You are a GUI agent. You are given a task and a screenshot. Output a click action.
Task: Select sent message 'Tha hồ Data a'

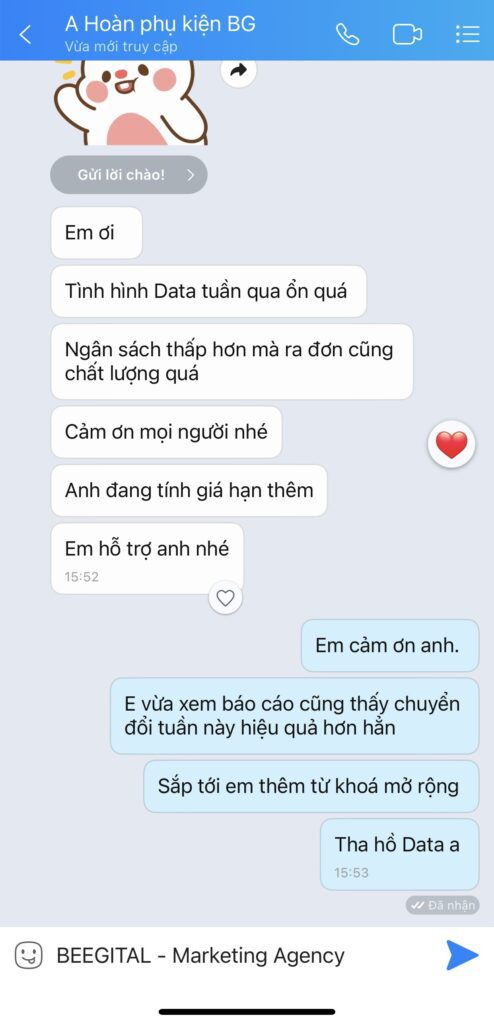click(399, 855)
